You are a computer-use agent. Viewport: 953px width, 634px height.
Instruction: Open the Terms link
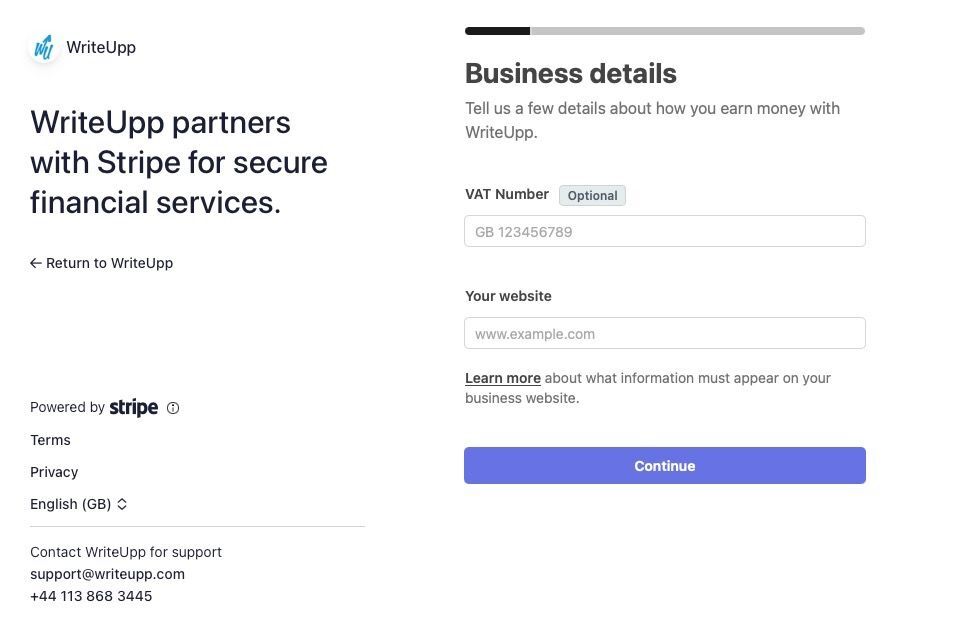[50, 440]
